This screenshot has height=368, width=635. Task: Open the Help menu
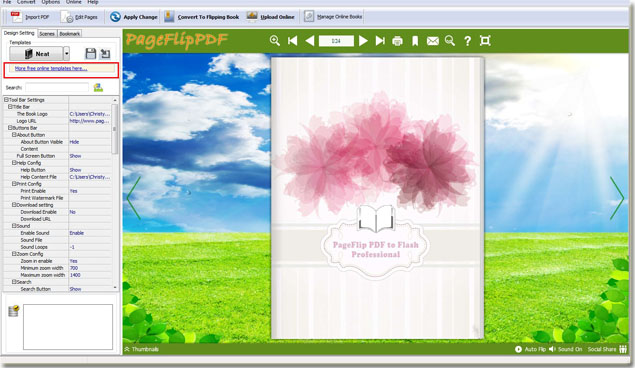pos(93,2)
